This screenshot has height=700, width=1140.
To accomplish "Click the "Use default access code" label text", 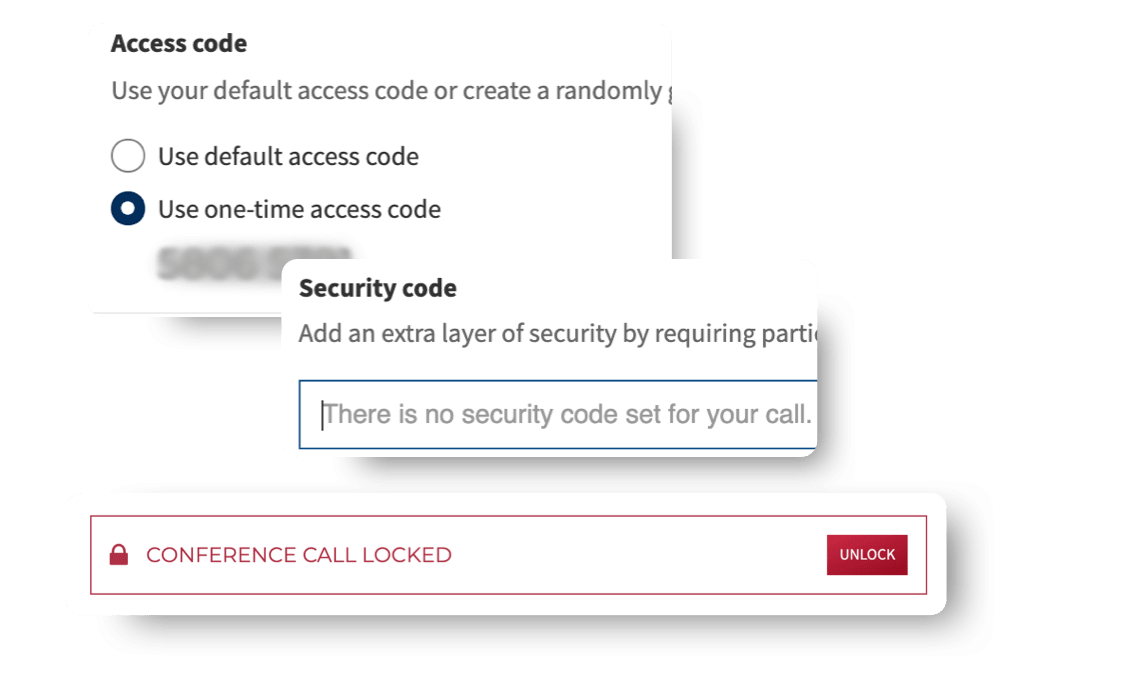I will [288, 157].
